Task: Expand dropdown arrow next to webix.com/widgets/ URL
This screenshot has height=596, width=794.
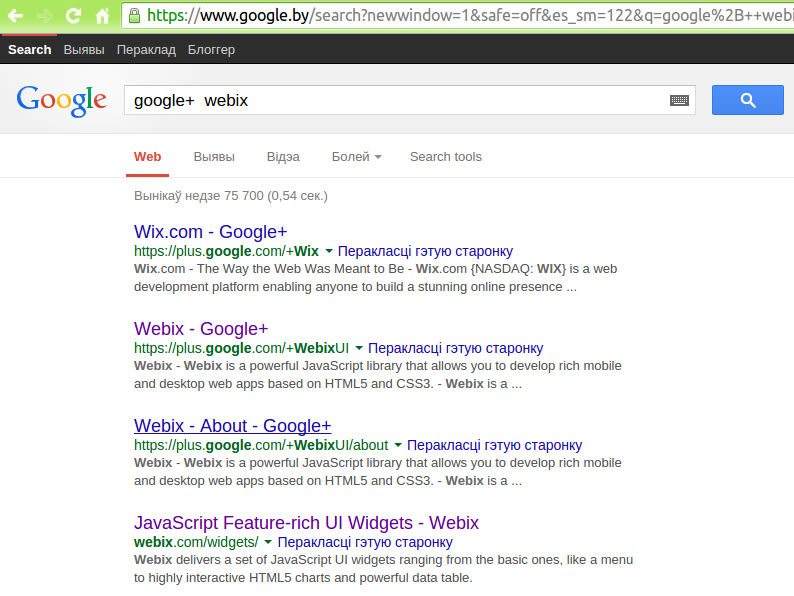Action: [x=268, y=542]
